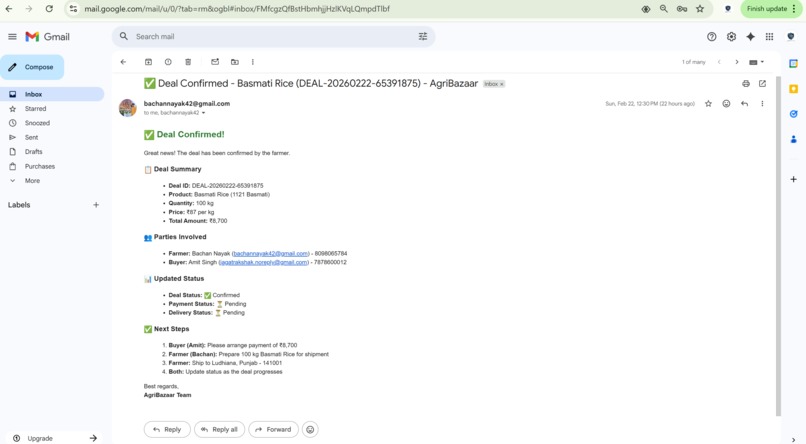Create new label plus button
Image resolution: width=806 pixels, height=444 pixels.
pos(96,205)
